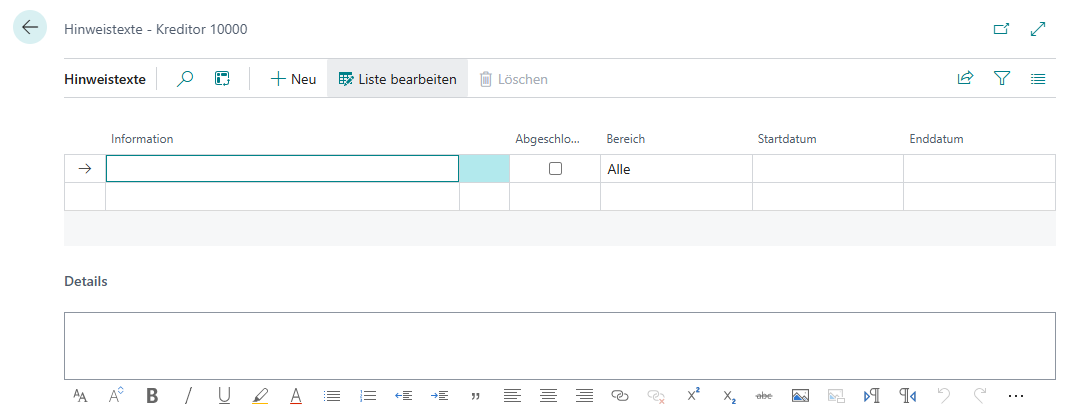Open the share icon in the action bar
1086x416 pixels.
965,79
